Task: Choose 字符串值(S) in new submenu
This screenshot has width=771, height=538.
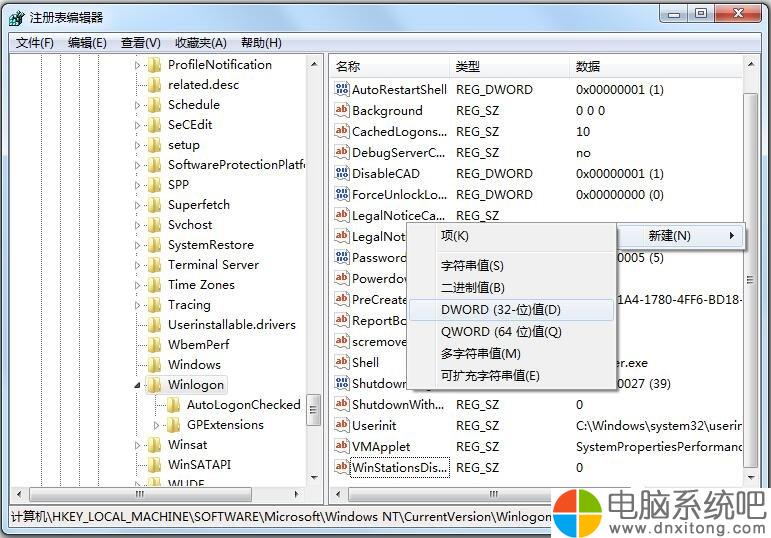Action: [511, 266]
